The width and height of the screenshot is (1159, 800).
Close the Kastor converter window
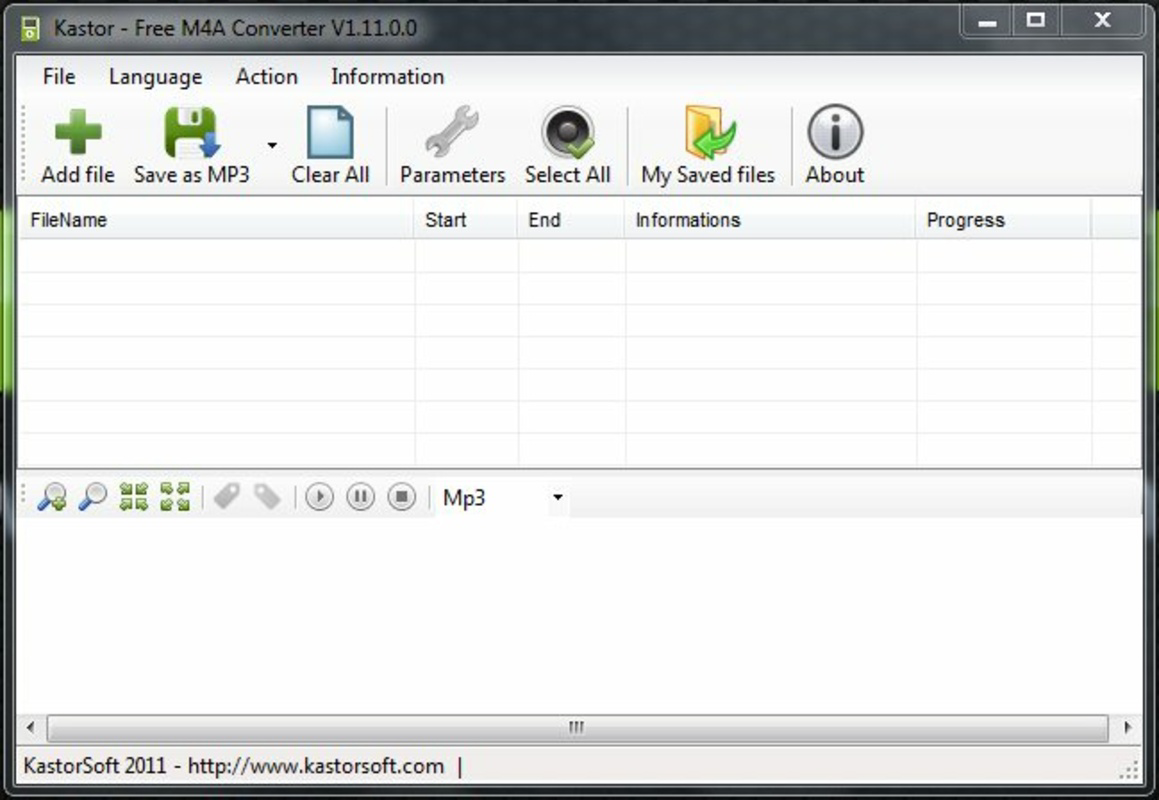click(1102, 21)
